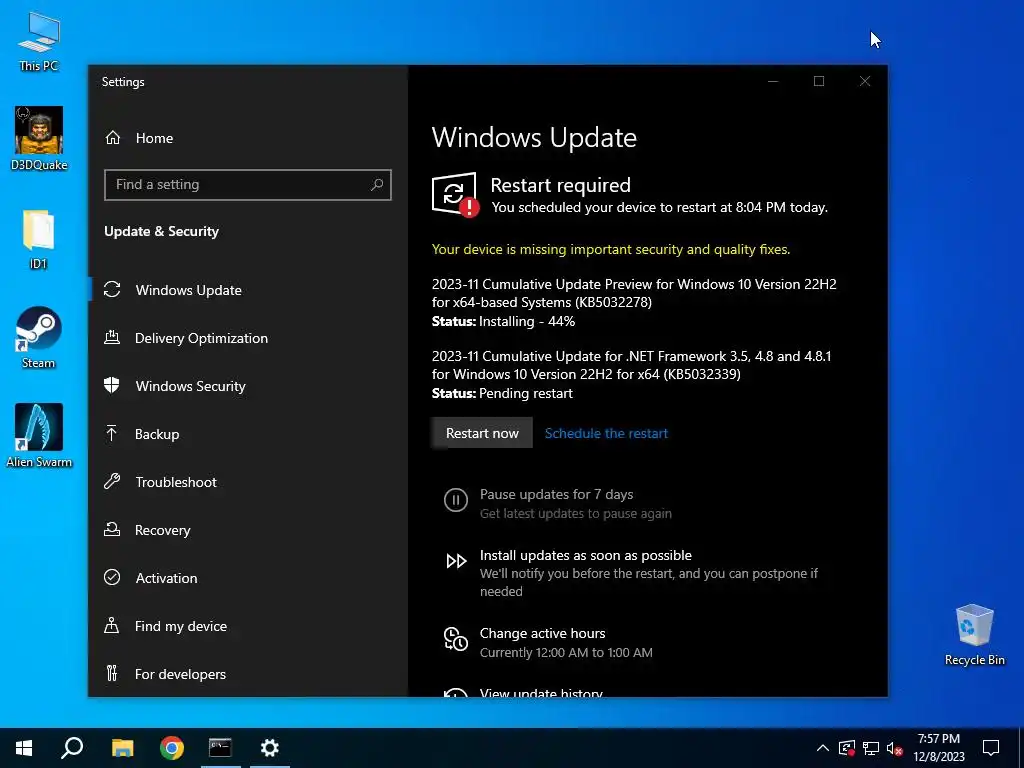
Task: Click the Activation checkmark circle icon
Action: [x=112, y=577]
